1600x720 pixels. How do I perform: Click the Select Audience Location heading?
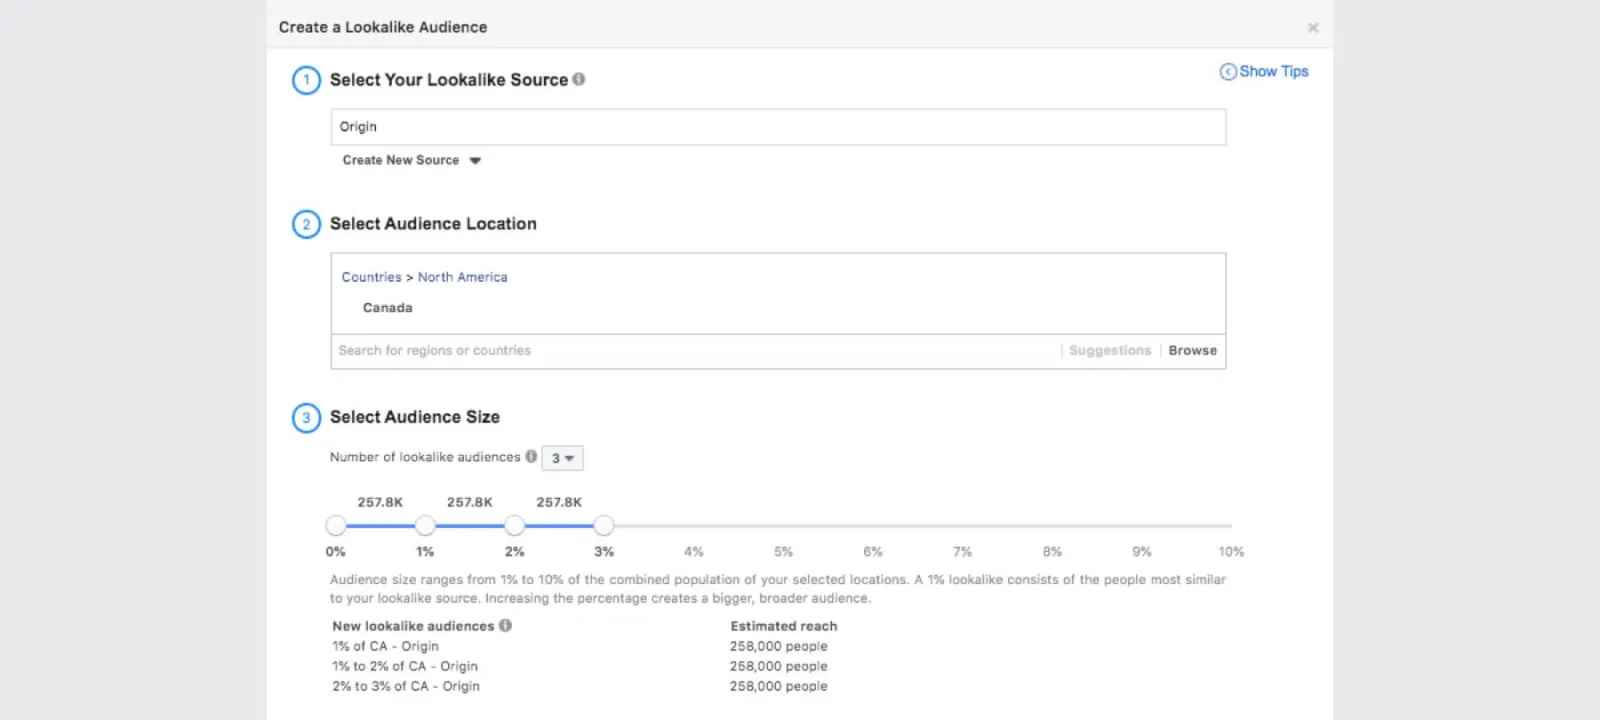tap(433, 224)
